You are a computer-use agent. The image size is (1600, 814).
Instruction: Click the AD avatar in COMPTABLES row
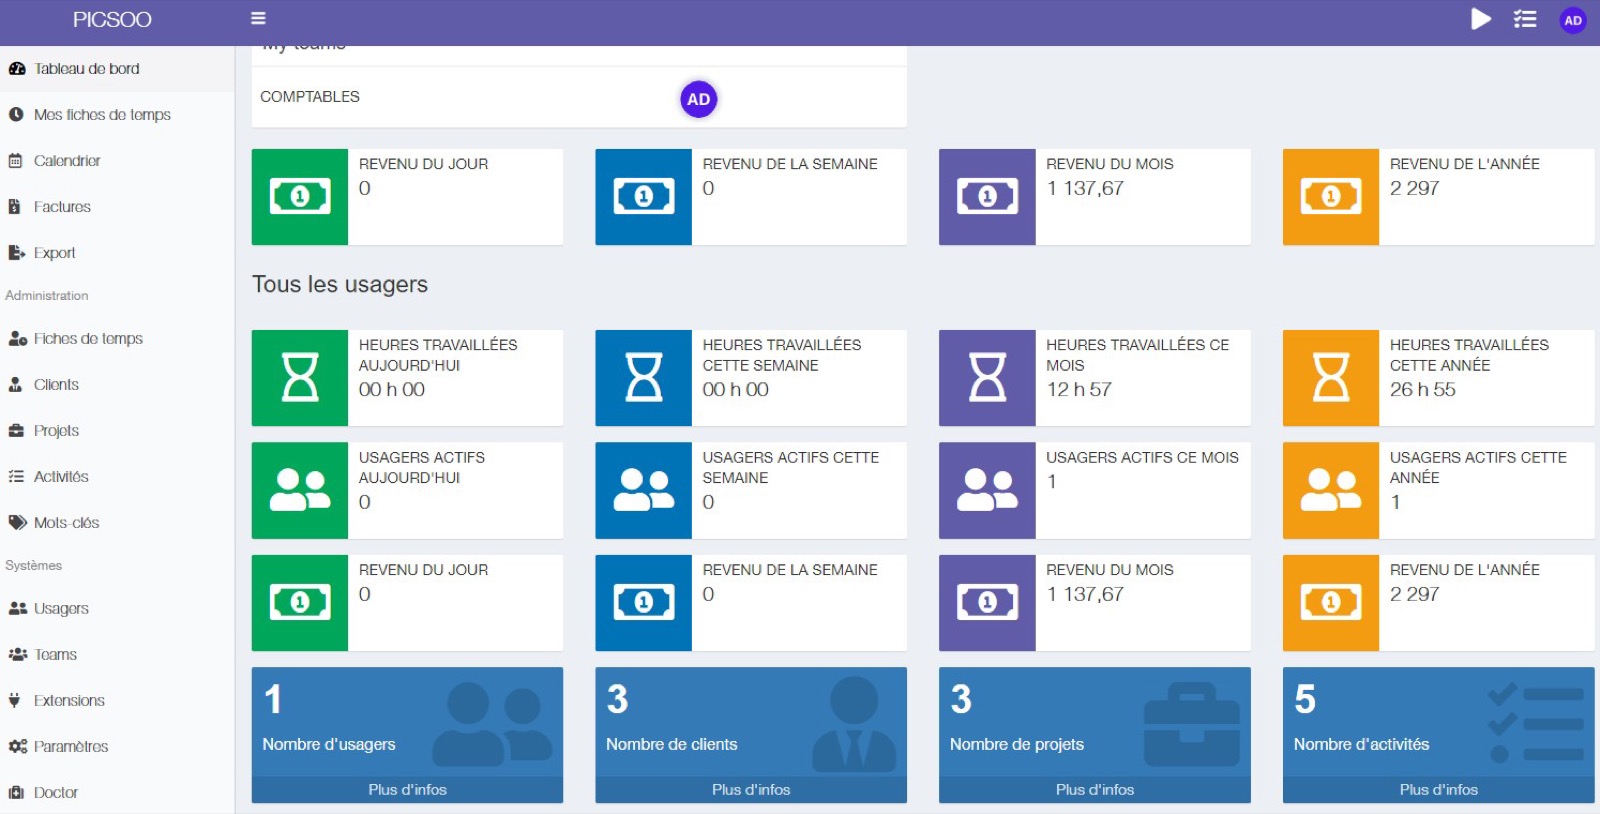(x=699, y=99)
